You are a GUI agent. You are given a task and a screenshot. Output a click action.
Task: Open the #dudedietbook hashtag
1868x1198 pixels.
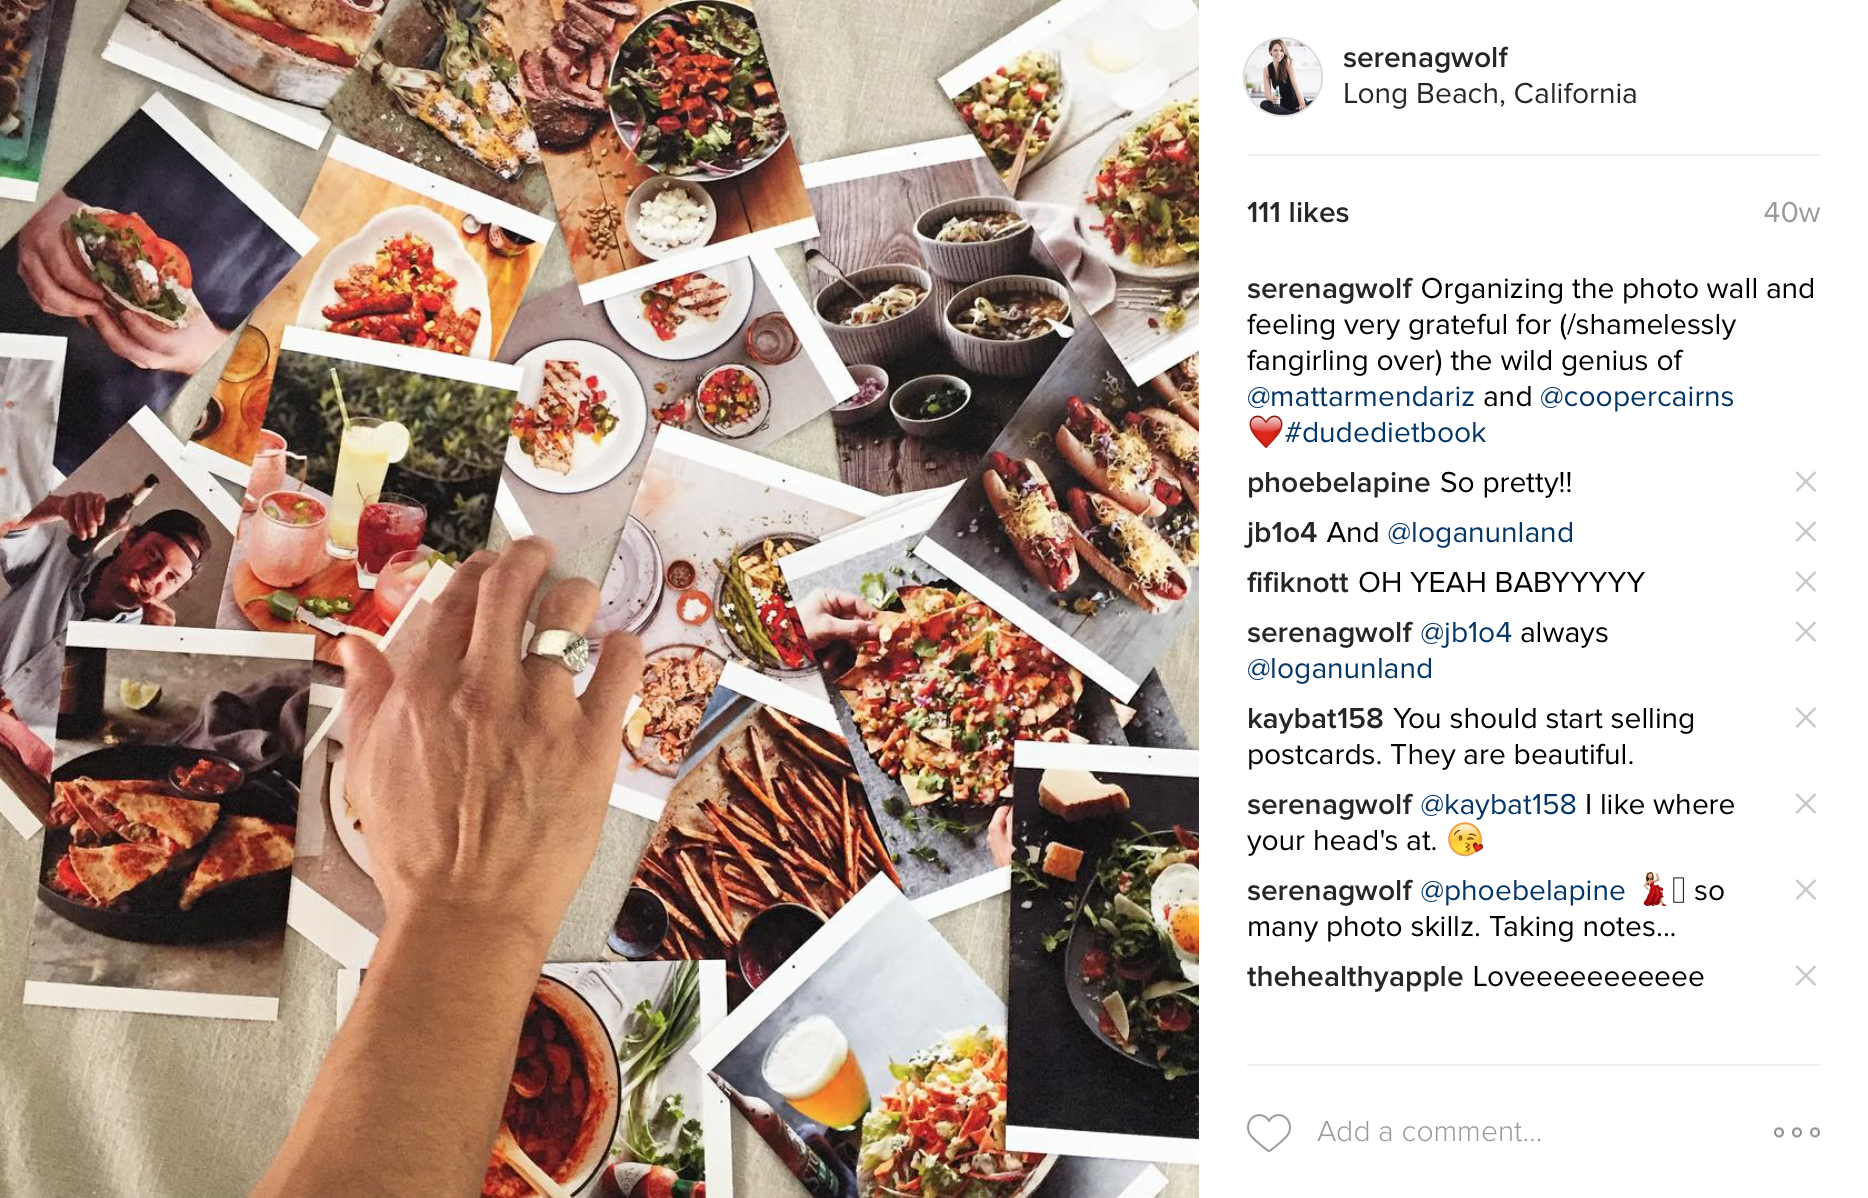point(1385,433)
